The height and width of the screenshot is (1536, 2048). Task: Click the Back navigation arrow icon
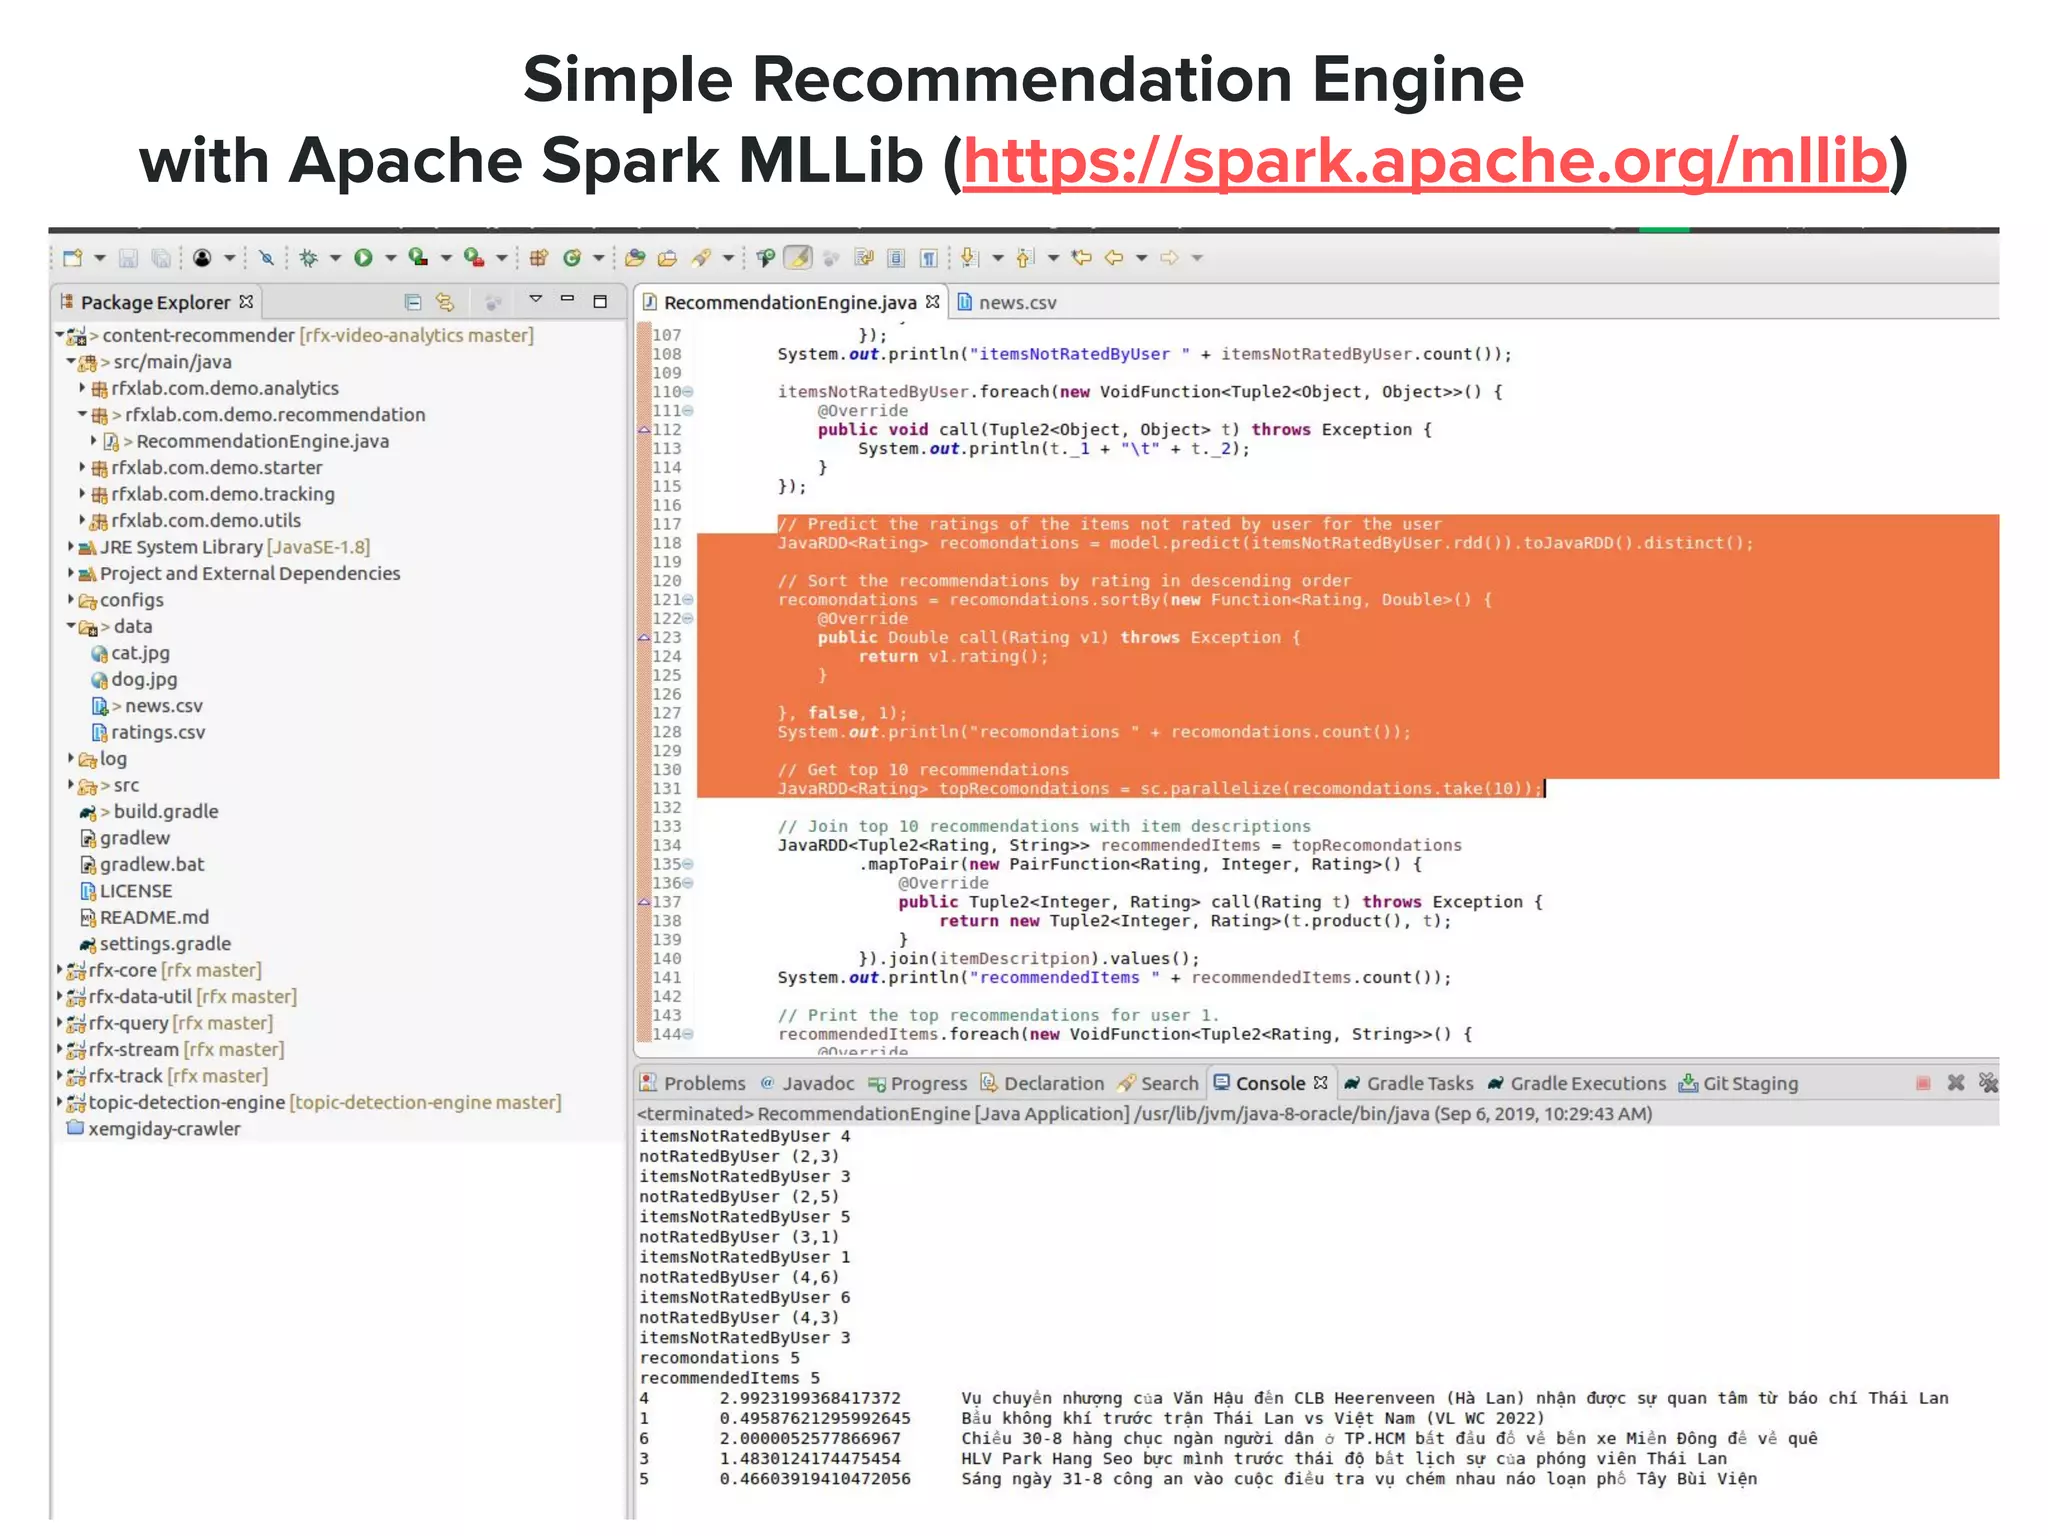click(x=1114, y=258)
